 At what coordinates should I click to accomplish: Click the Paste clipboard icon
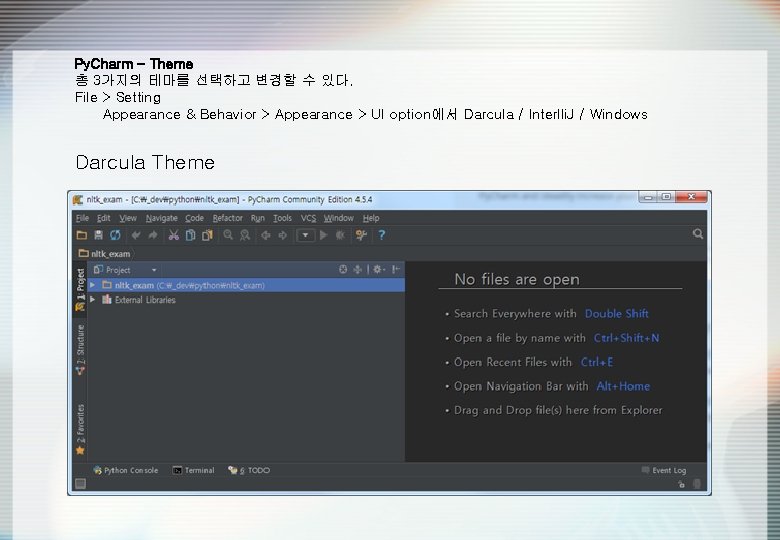click(207, 235)
